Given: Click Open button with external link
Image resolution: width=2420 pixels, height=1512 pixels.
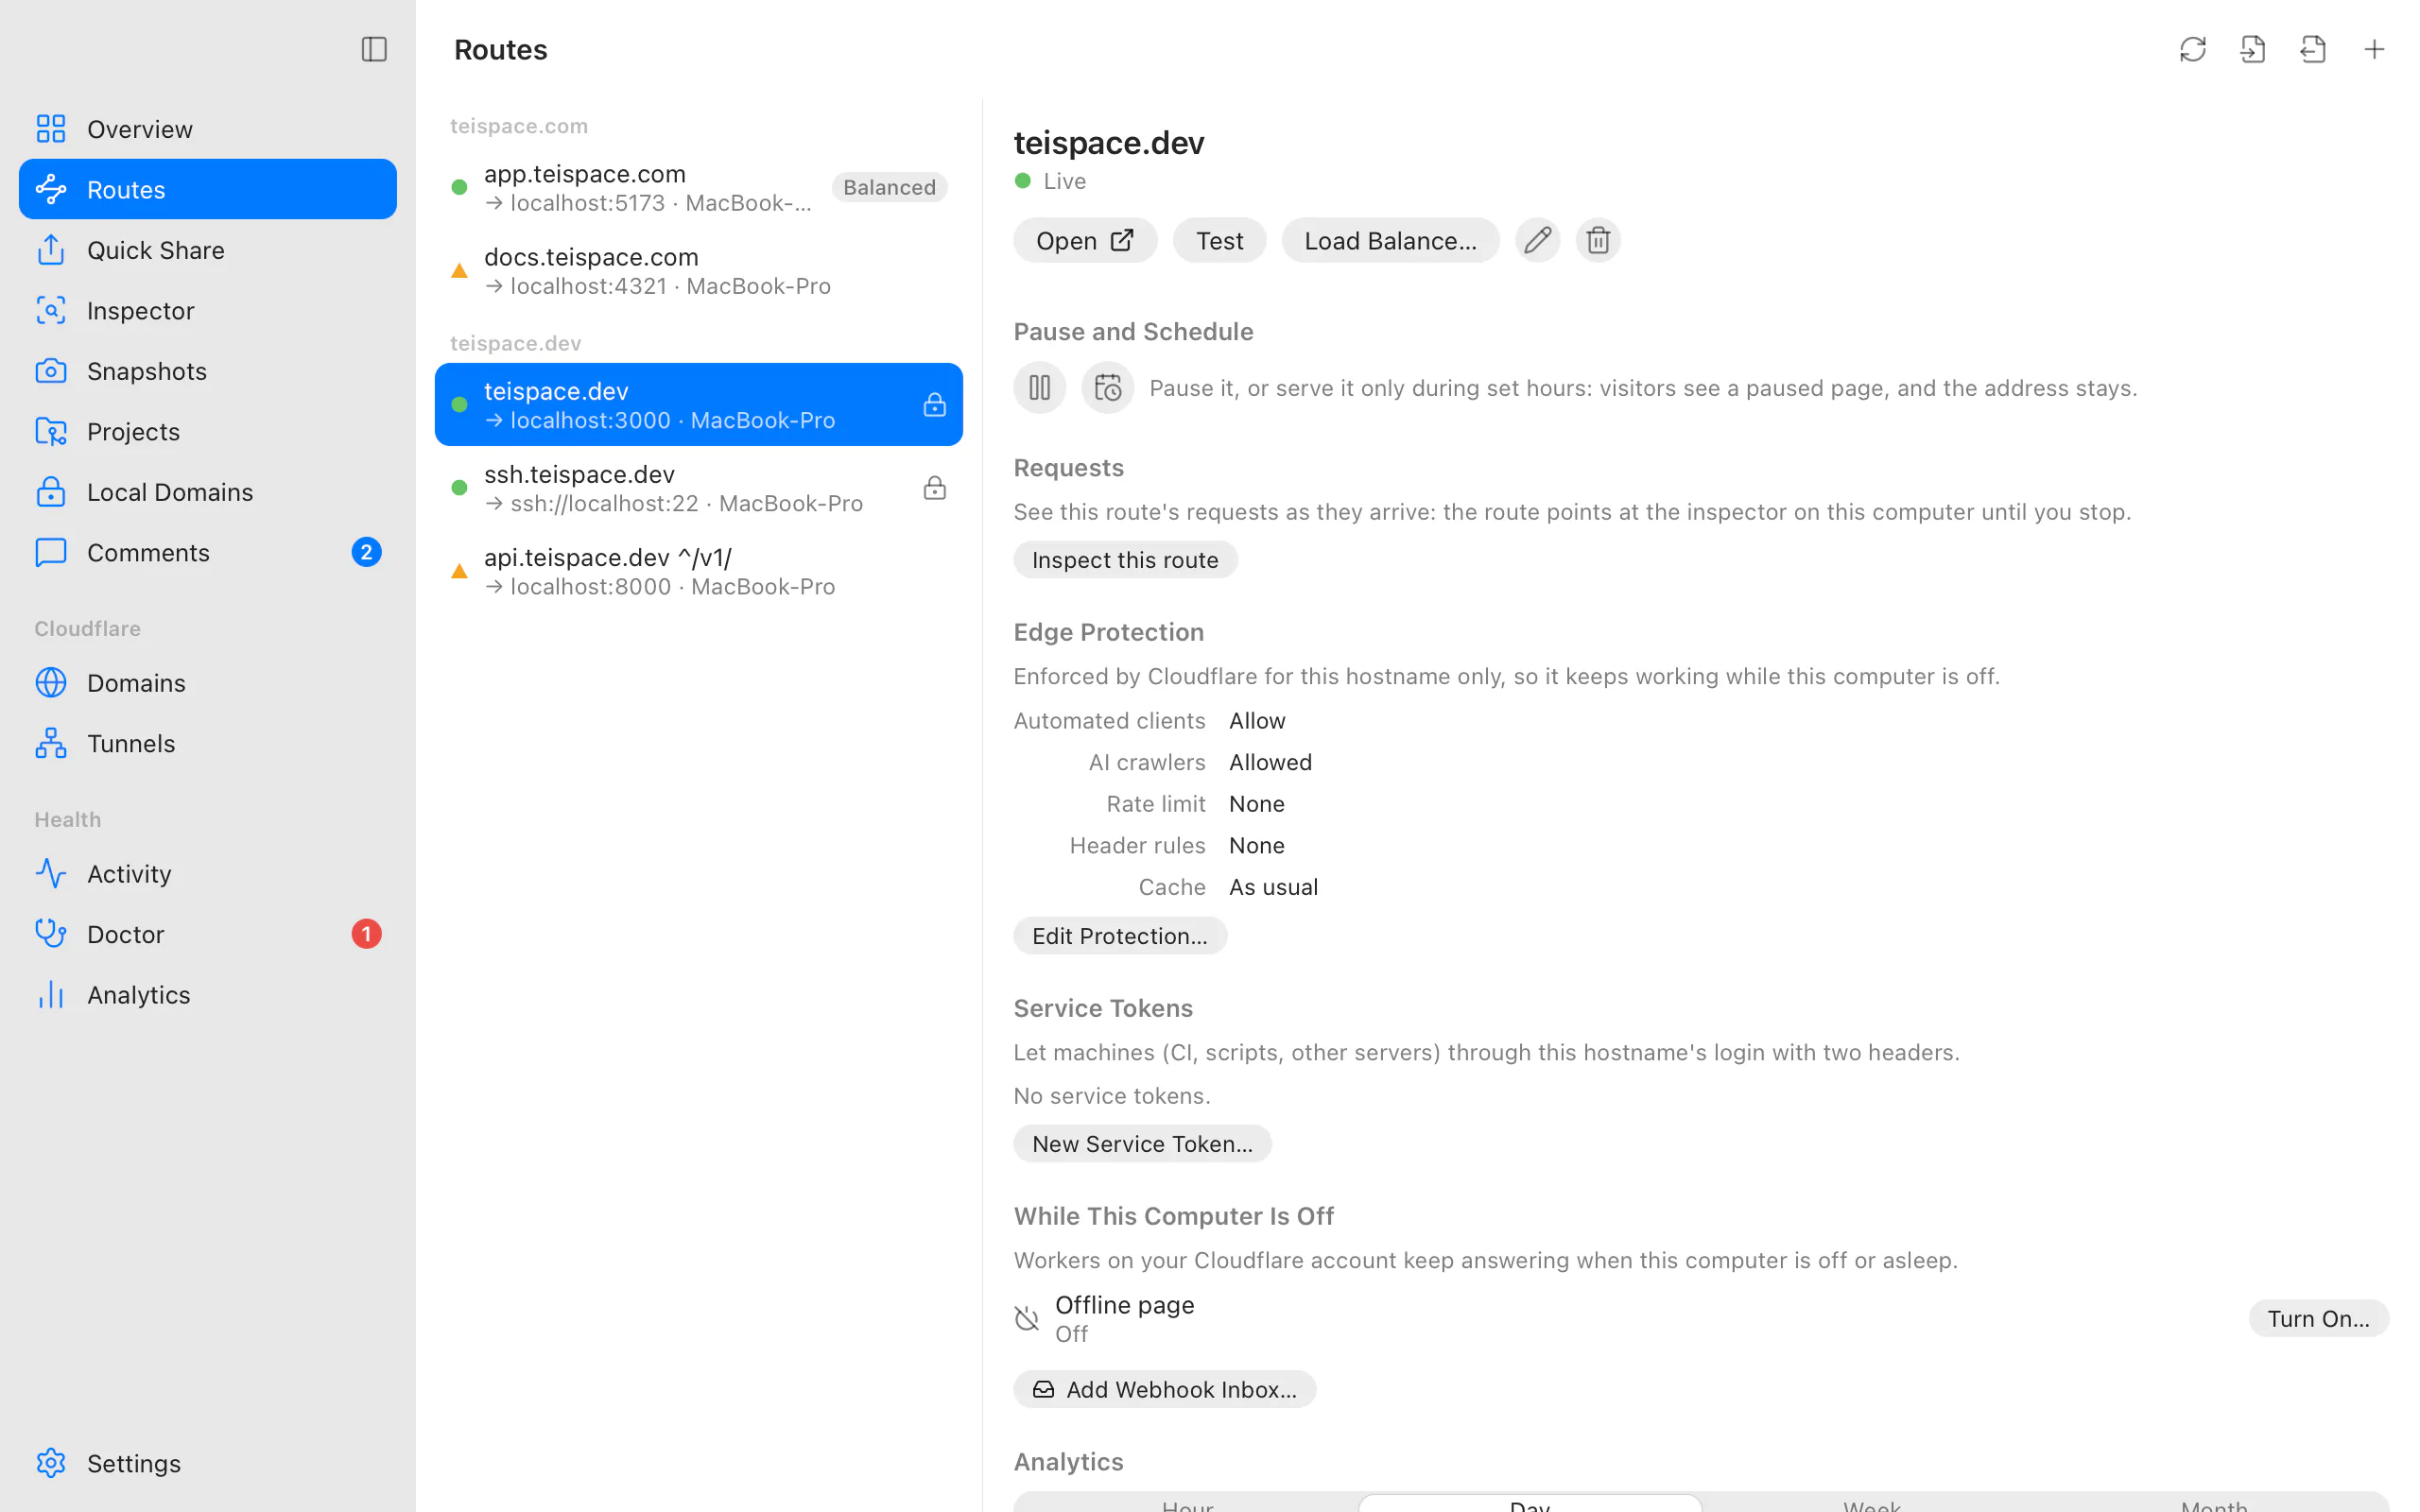Looking at the screenshot, I should coord(1085,240).
